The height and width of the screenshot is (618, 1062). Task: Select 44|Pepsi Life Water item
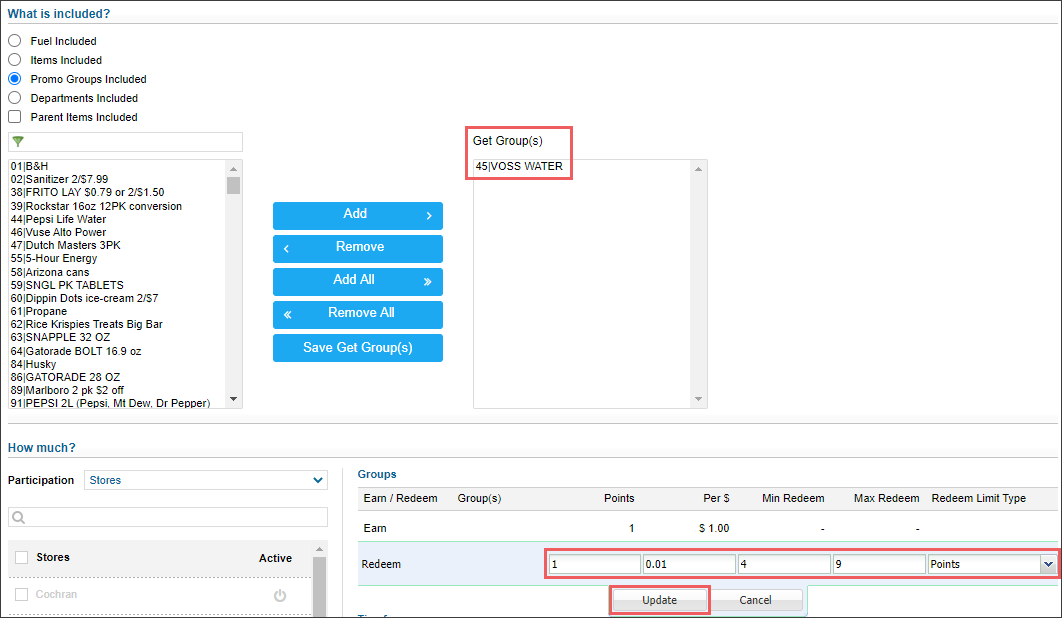point(58,219)
